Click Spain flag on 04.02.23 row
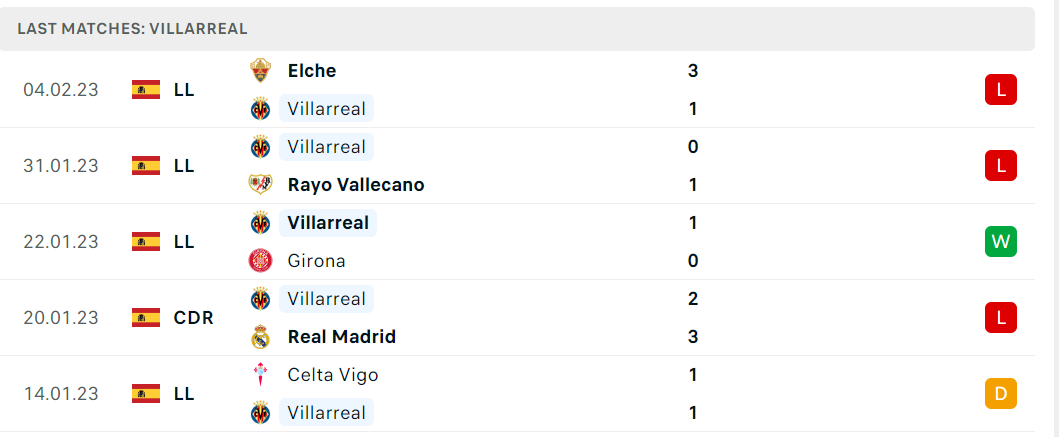 [146, 90]
